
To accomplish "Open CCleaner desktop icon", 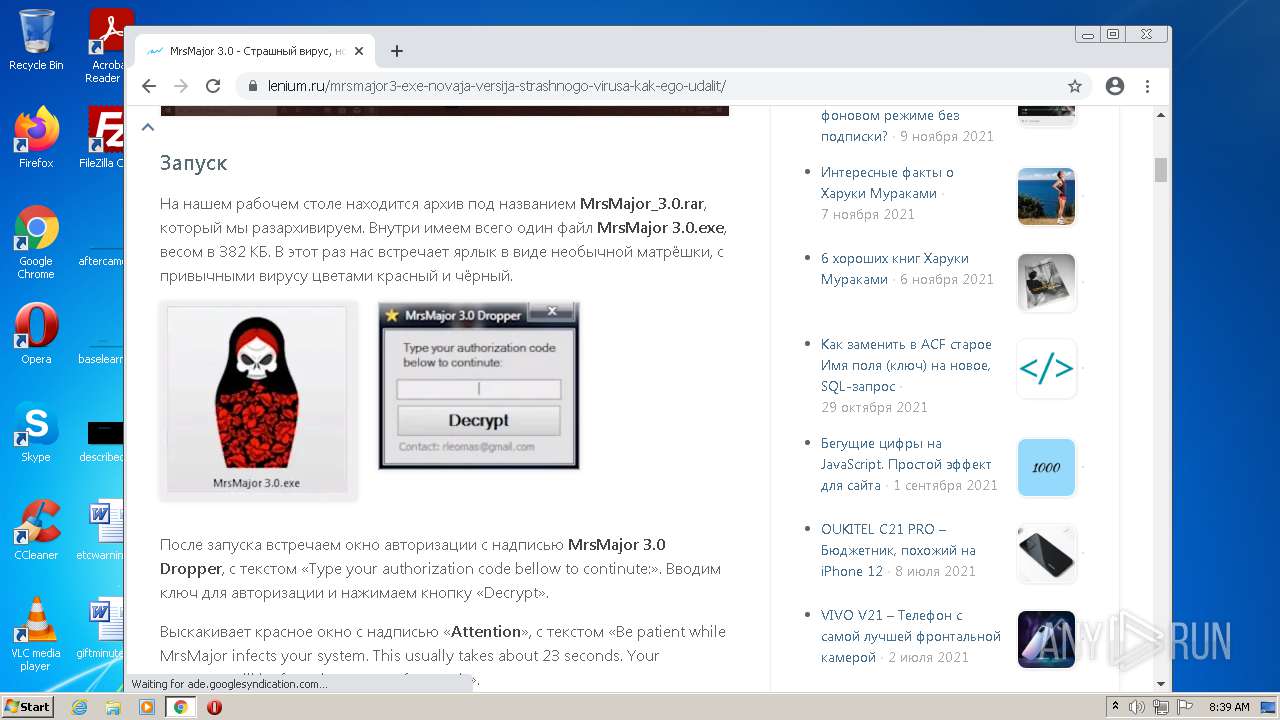I will (x=36, y=530).
